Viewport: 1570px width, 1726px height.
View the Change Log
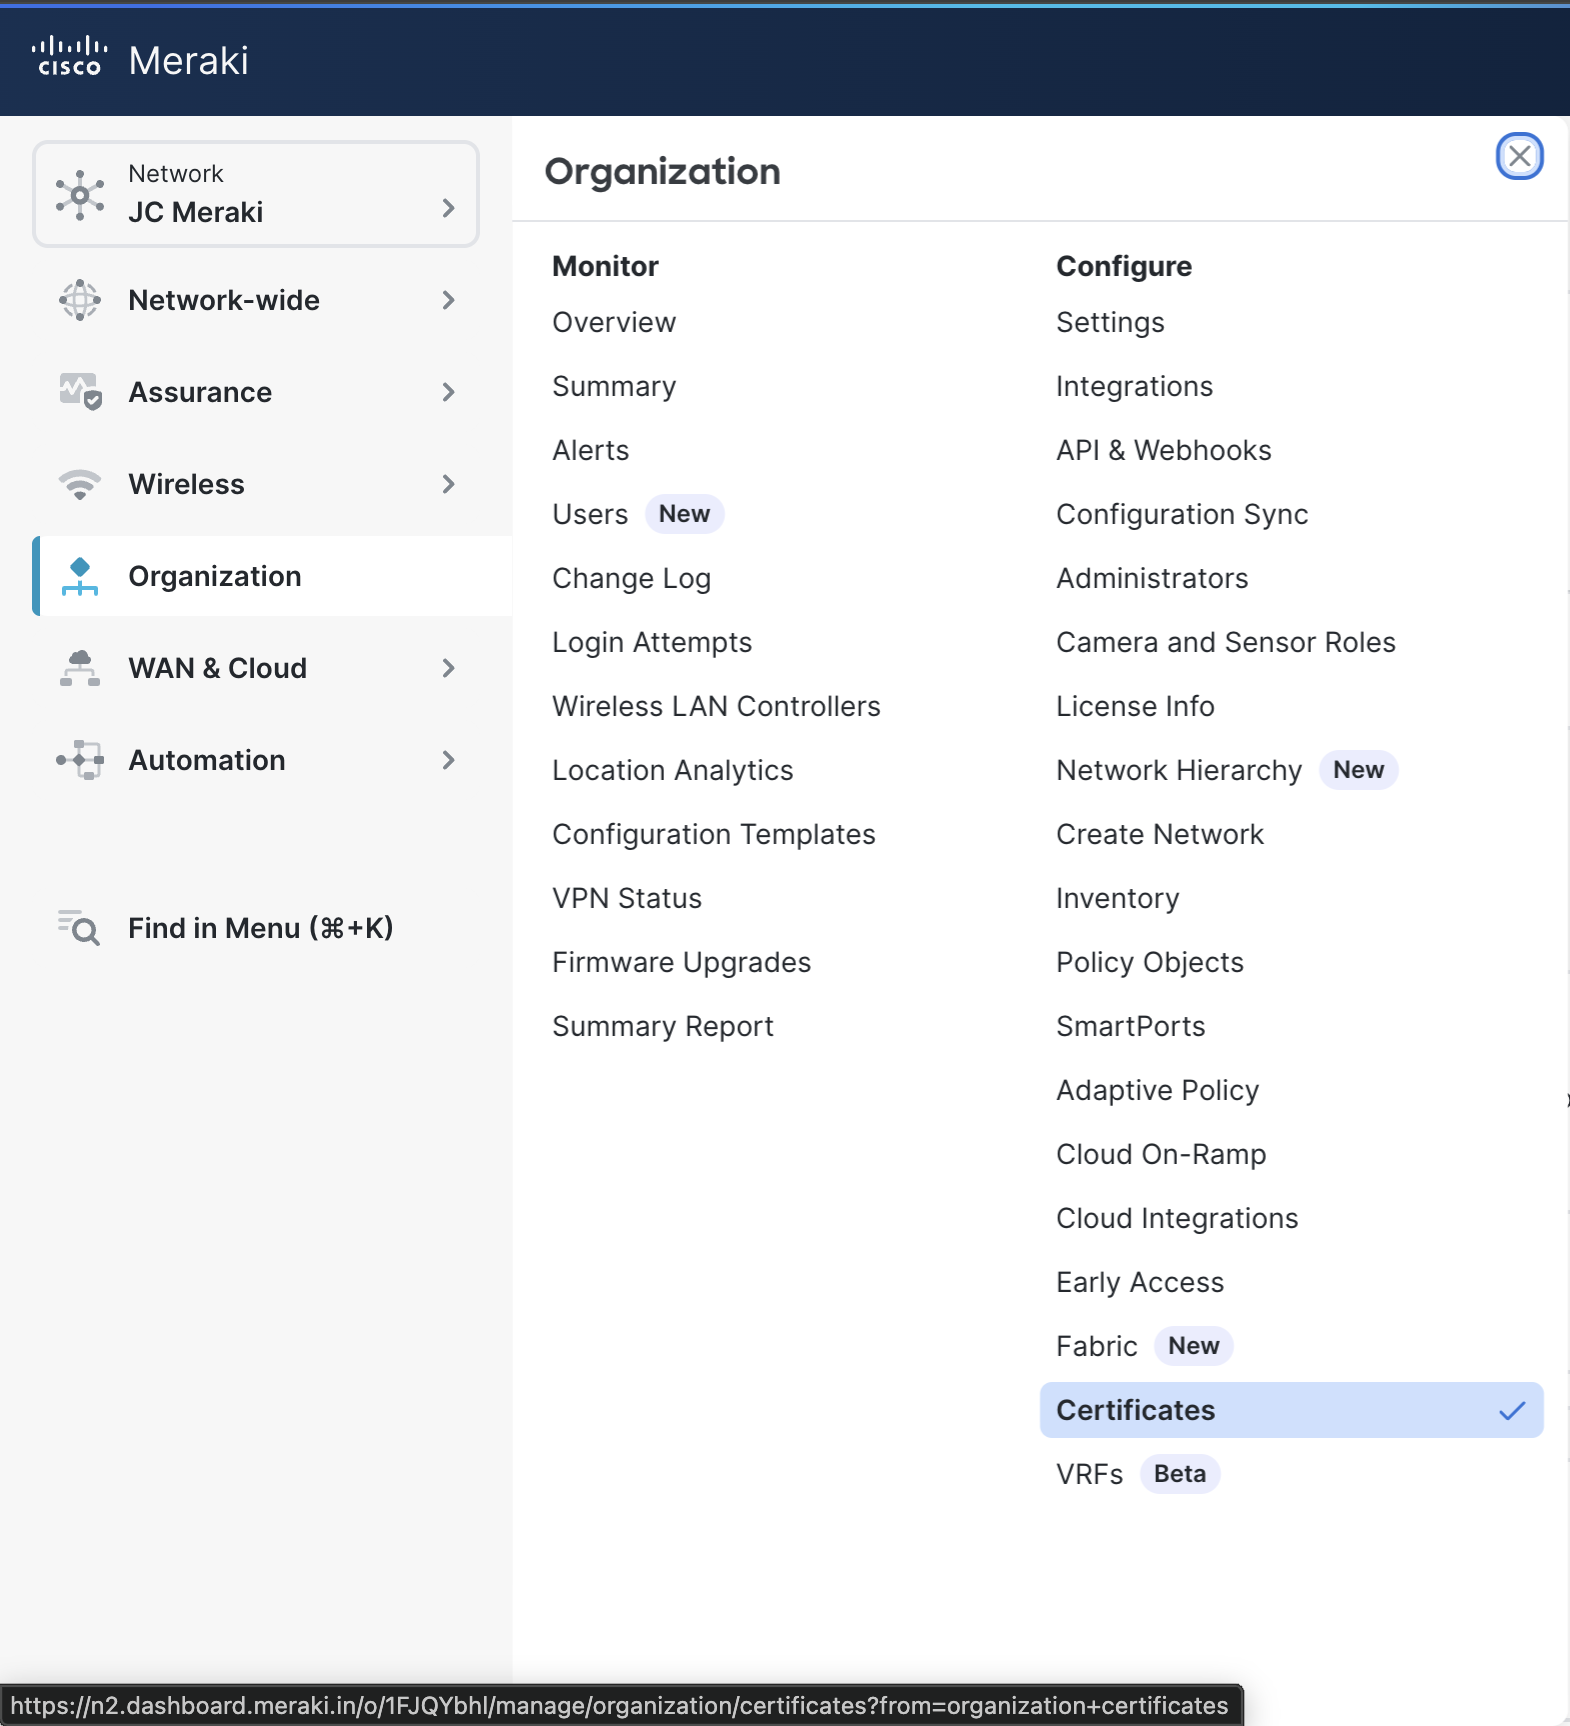pyautogui.click(x=631, y=578)
